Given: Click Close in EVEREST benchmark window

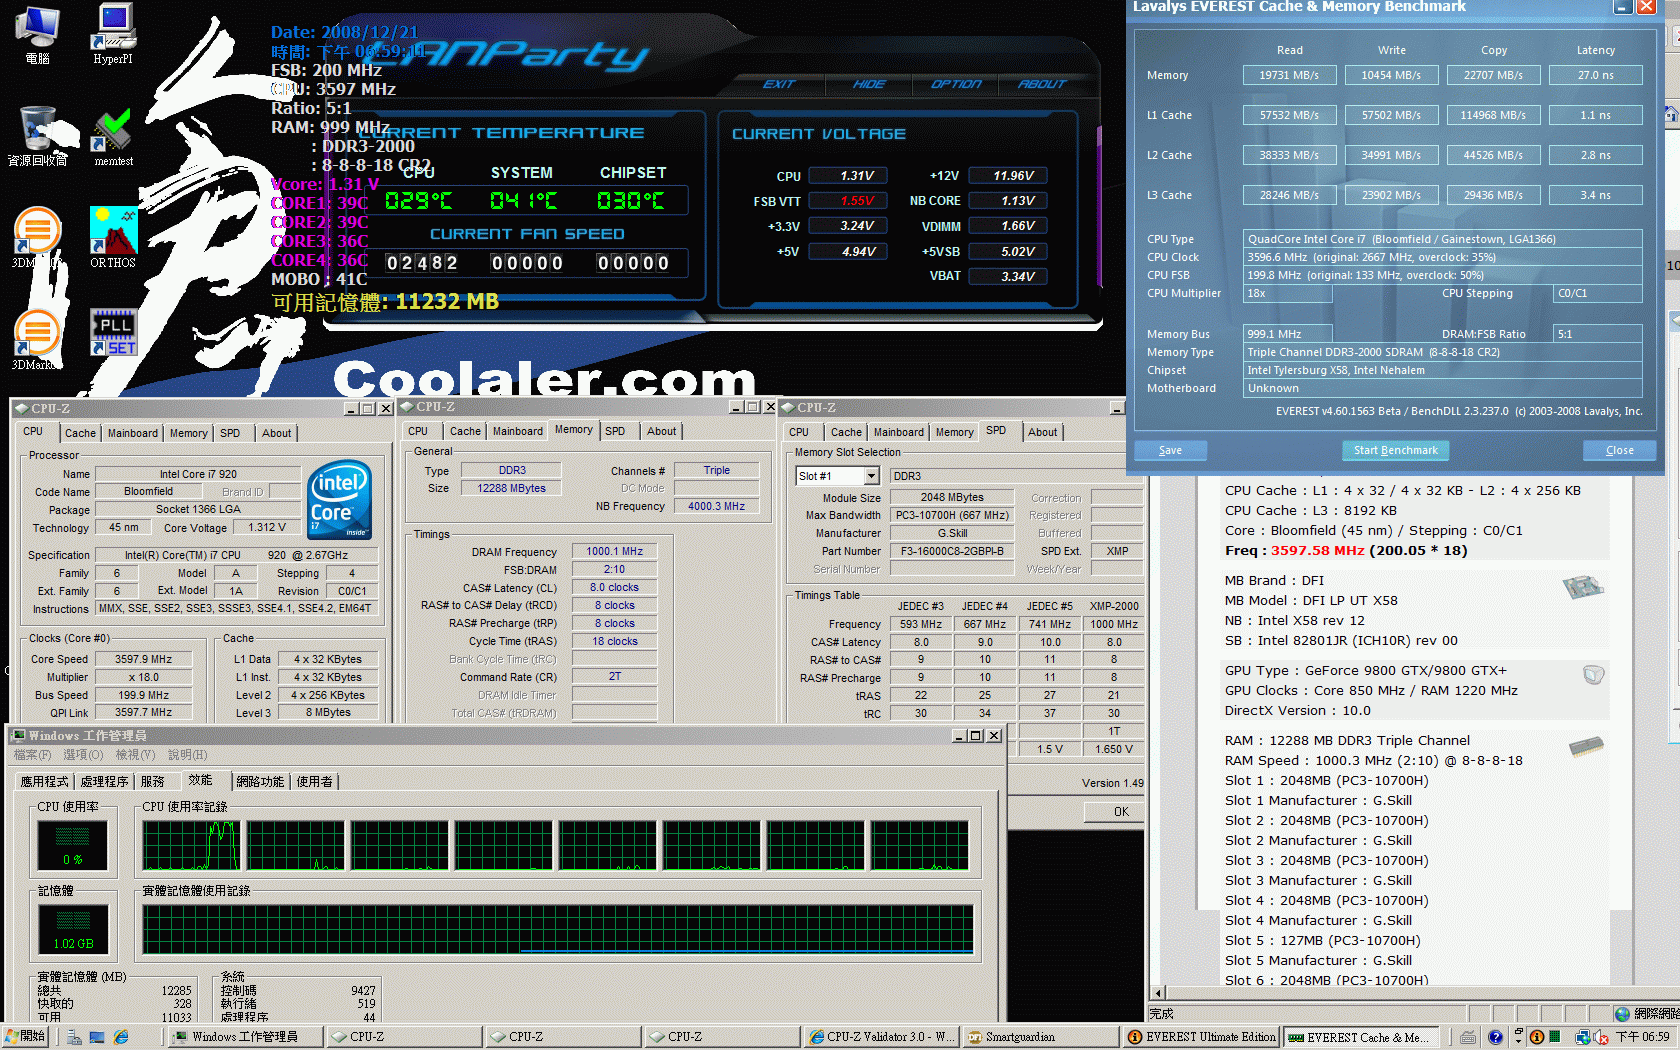Looking at the screenshot, I should [x=1619, y=450].
